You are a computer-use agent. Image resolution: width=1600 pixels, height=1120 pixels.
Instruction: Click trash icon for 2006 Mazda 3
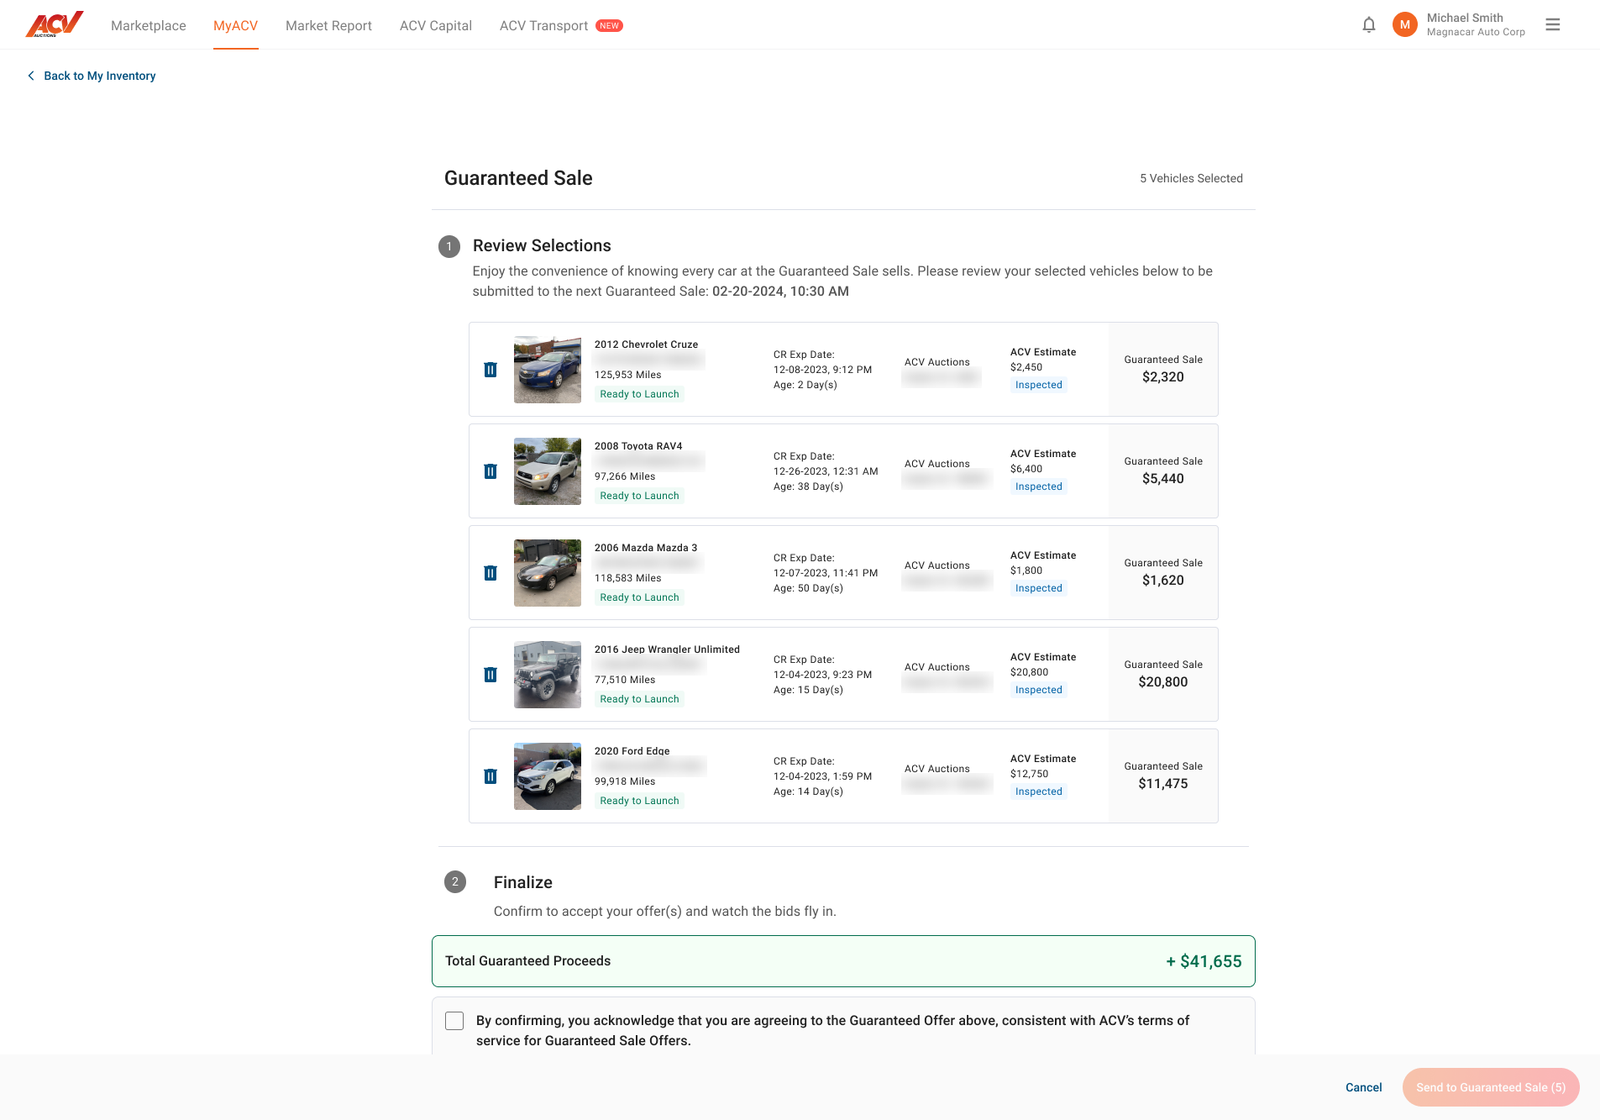[x=490, y=573]
